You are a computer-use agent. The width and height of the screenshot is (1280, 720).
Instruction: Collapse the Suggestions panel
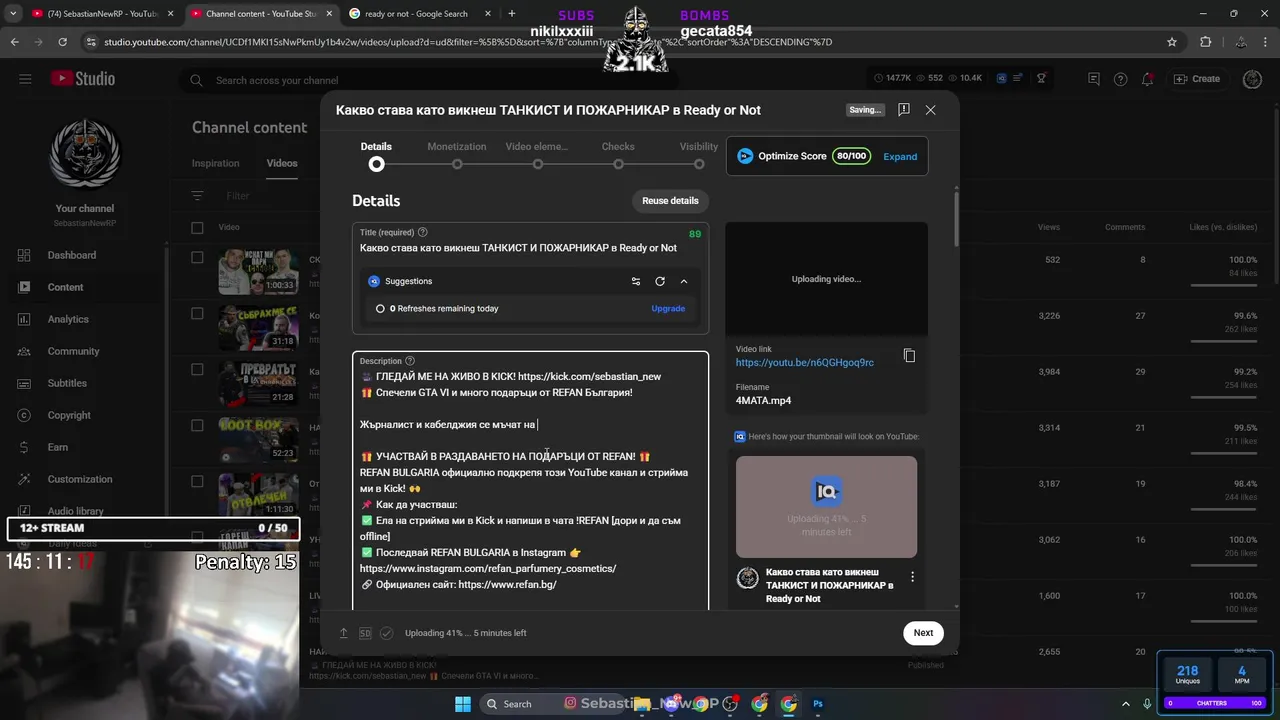tap(684, 281)
